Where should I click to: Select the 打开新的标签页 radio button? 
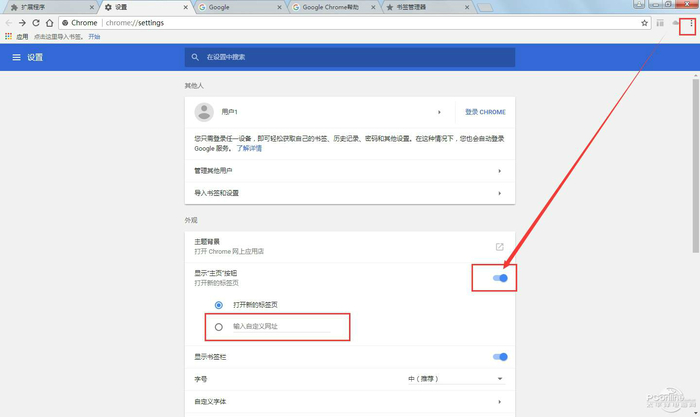(x=219, y=305)
